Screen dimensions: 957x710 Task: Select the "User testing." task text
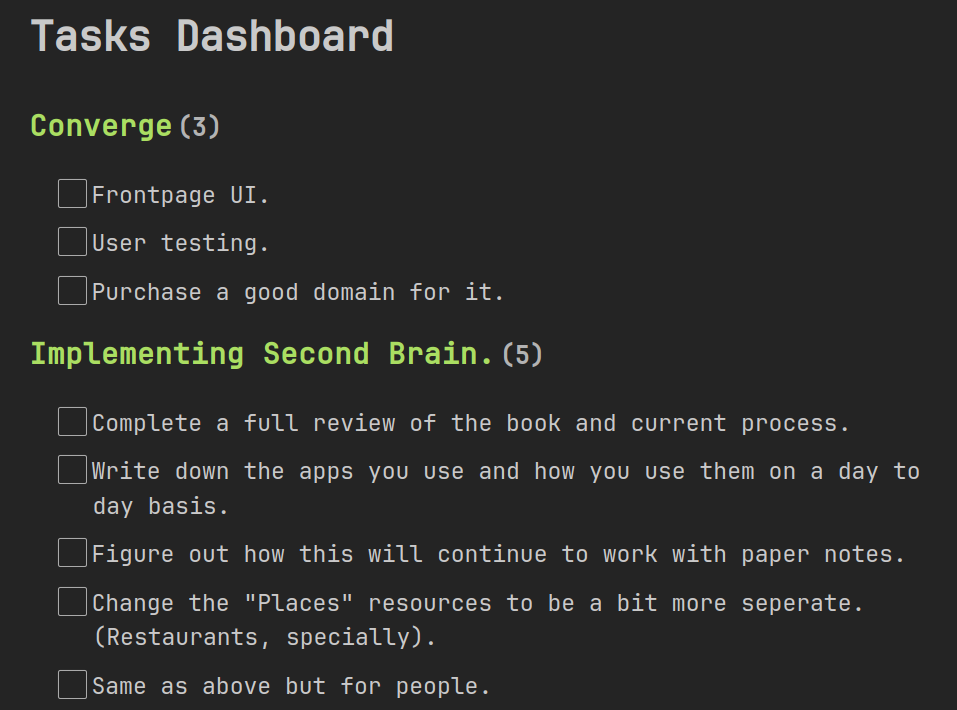pyautogui.click(x=181, y=243)
